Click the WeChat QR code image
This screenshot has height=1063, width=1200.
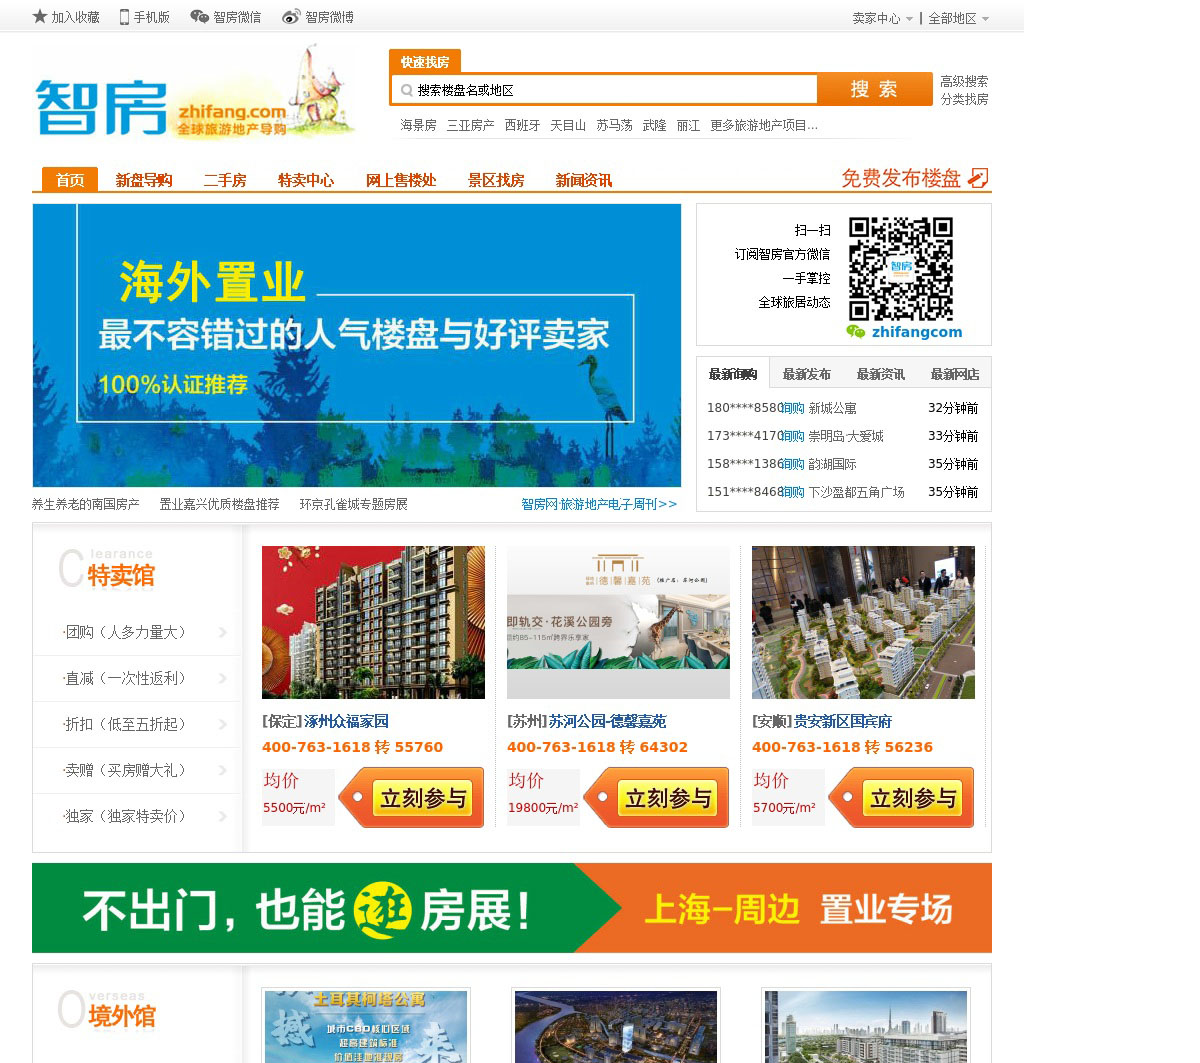click(x=901, y=268)
